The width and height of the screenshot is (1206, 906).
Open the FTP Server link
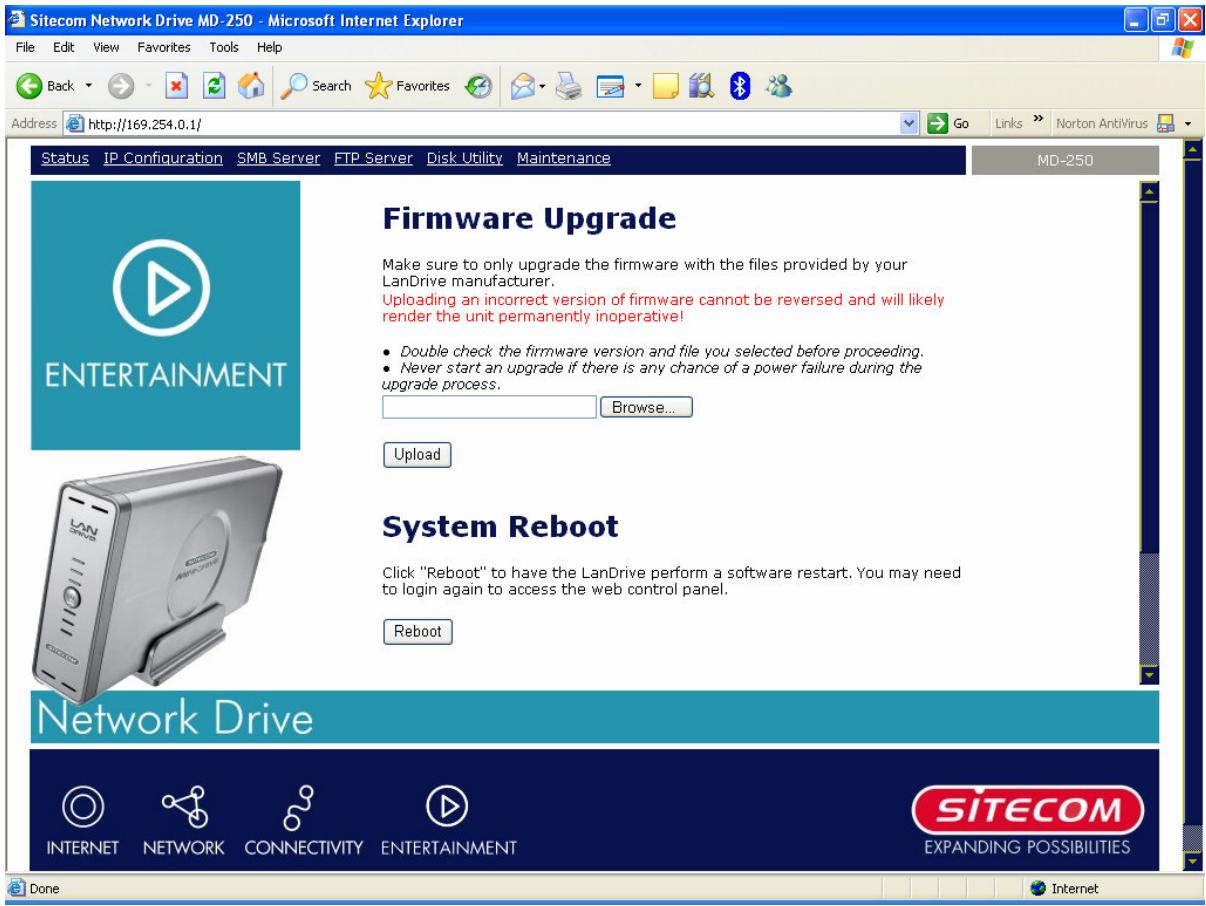(374, 158)
